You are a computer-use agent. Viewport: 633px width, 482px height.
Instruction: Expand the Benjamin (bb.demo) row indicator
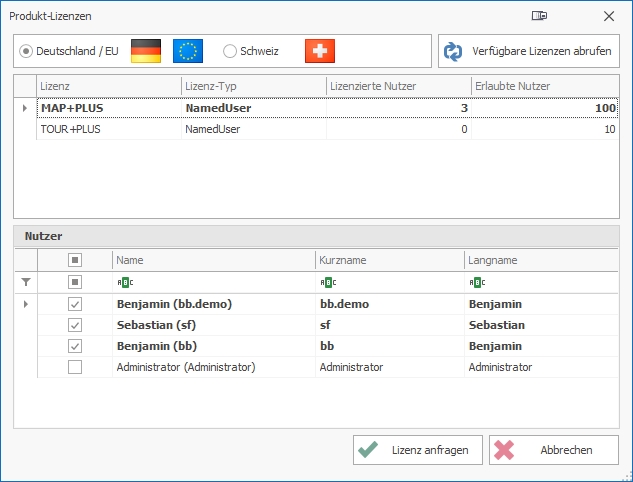click(x=25, y=304)
